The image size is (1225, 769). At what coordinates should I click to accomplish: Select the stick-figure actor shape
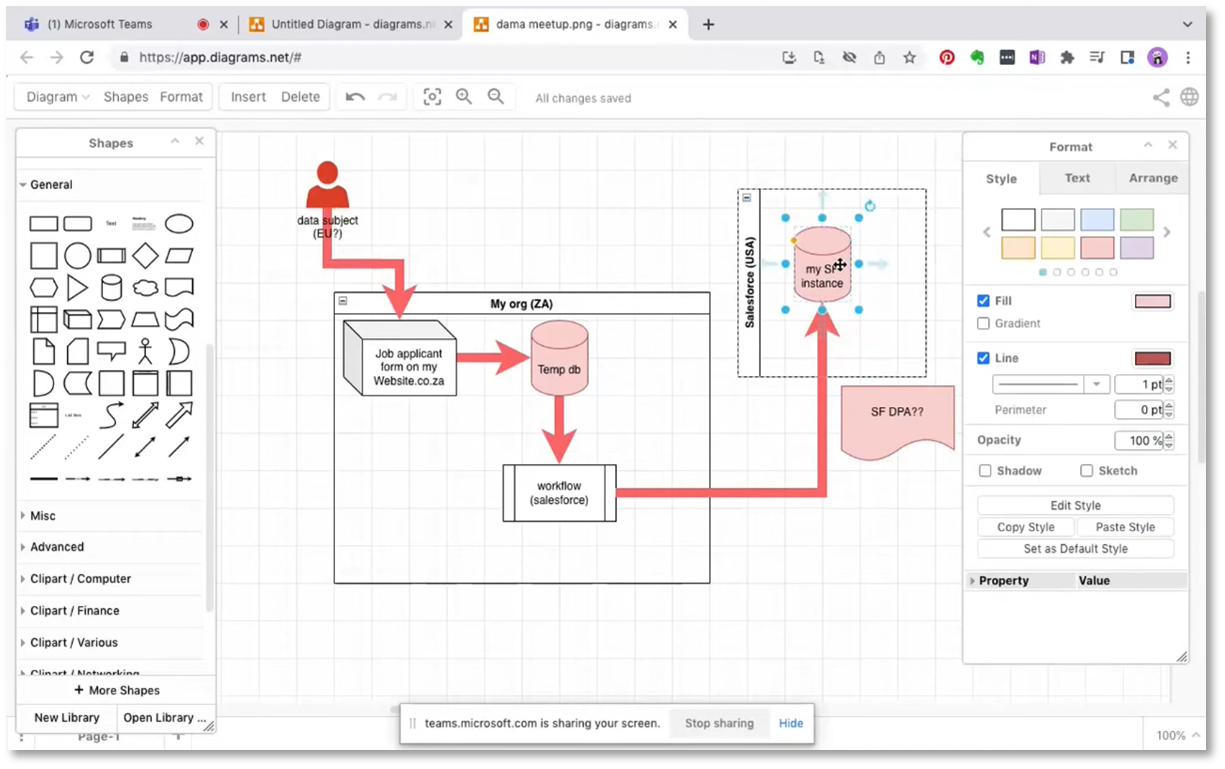point(145,352)
